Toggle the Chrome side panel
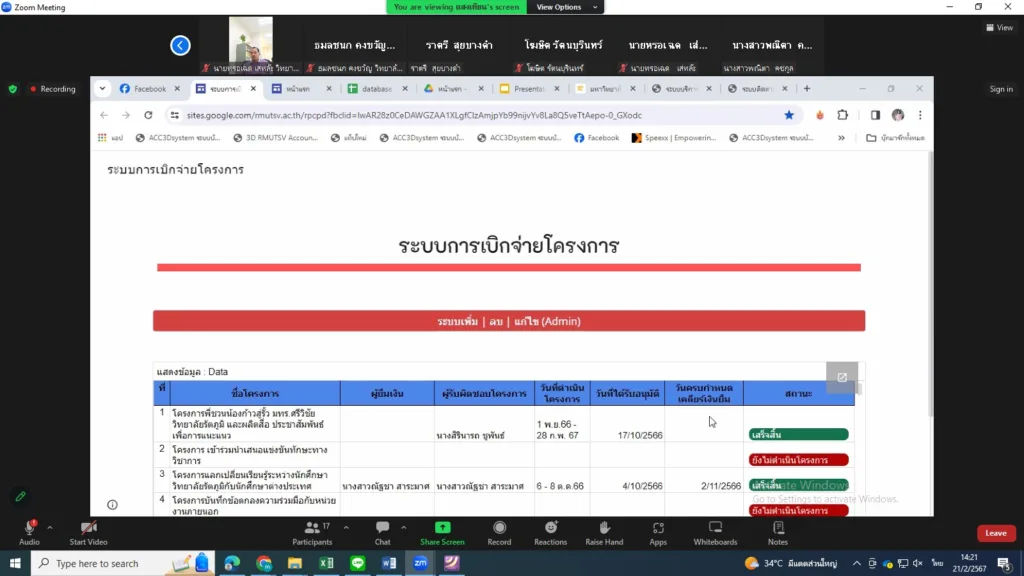1024x576 pixels. click(875, 115)
